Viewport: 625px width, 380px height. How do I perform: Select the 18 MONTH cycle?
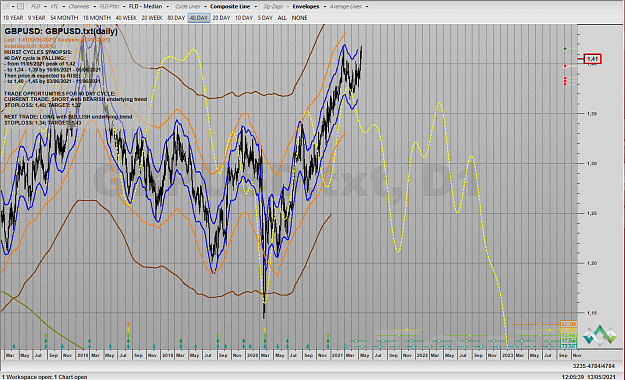(97, 18)
